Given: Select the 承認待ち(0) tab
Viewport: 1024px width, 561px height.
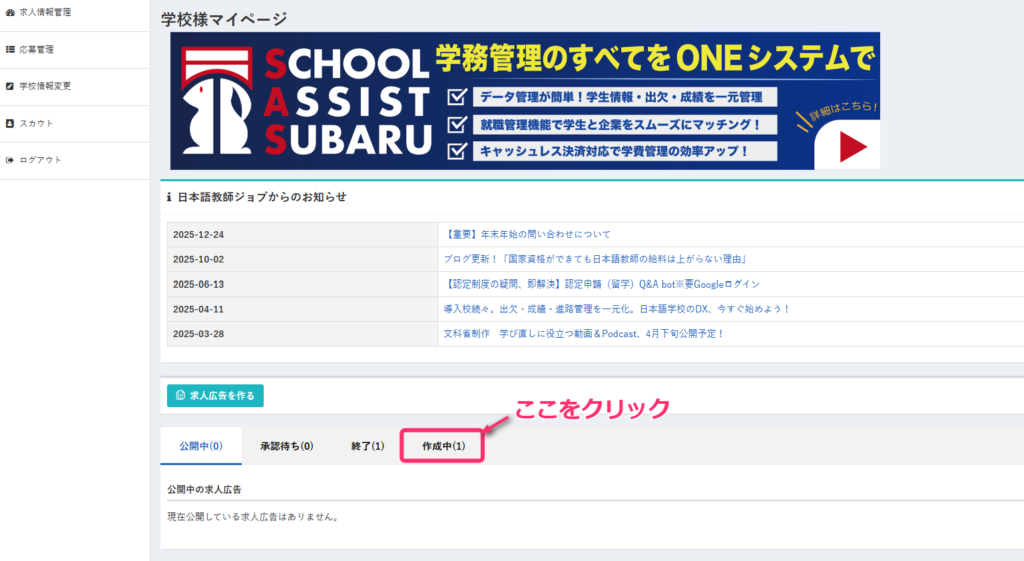Looking at the screenshot, I should point(286,446).
